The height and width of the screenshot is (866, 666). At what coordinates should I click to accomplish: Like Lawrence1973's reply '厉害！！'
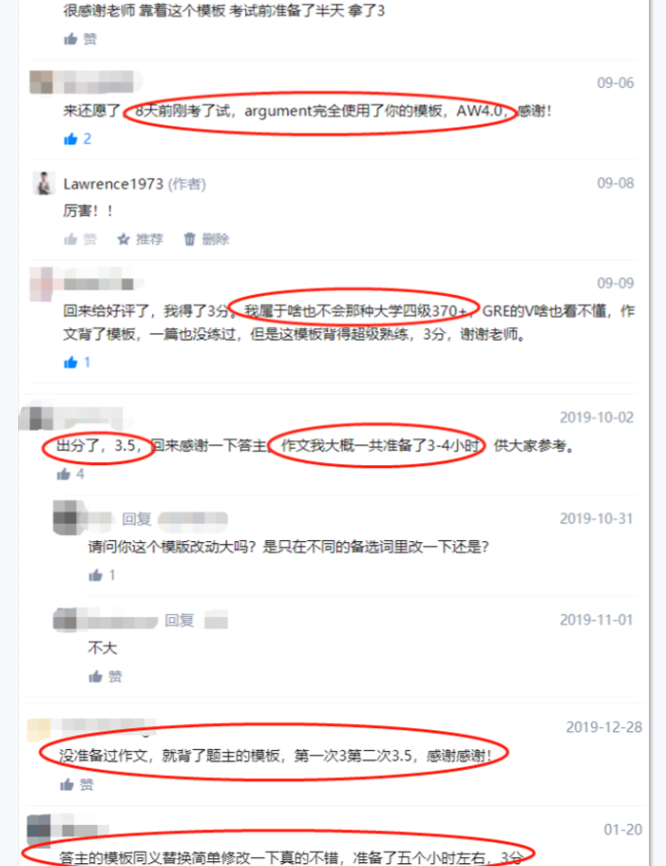tap(80, 239)
